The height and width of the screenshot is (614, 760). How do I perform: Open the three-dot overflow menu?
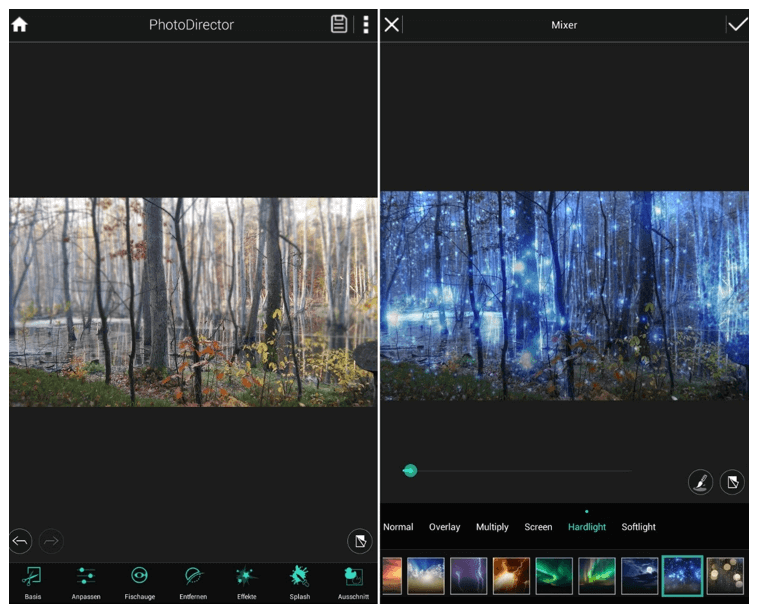[x=366, y=25]
